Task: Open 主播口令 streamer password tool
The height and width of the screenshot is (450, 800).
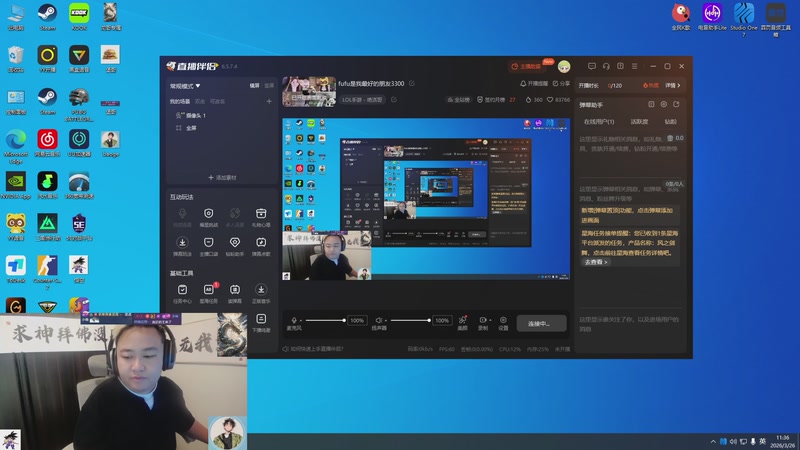Action: (208, 246)
